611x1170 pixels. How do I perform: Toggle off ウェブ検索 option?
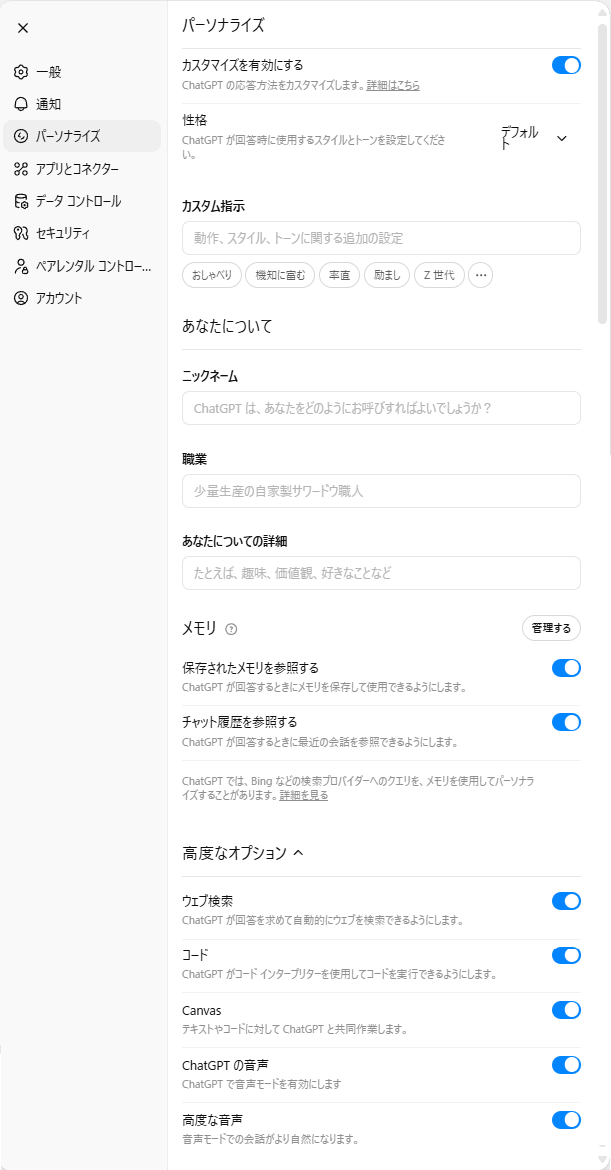(566, 901)
